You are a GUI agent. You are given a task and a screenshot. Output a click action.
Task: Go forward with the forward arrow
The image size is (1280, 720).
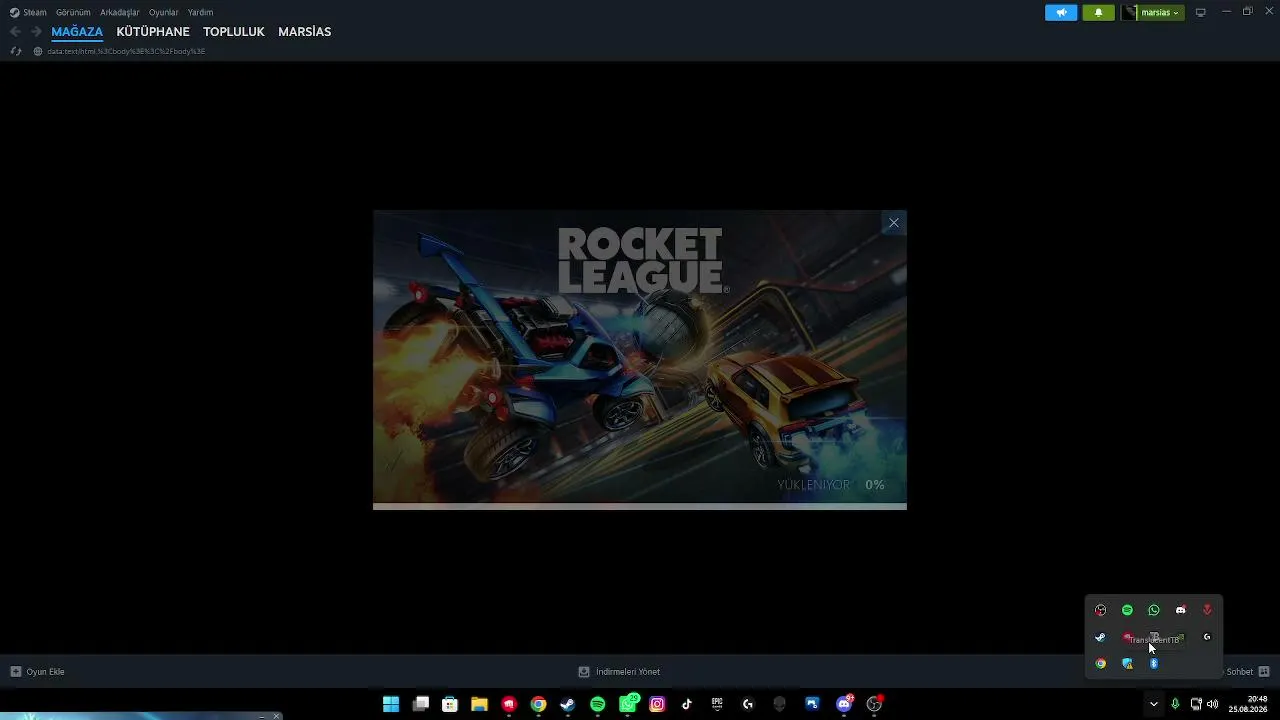click(36, 32)
